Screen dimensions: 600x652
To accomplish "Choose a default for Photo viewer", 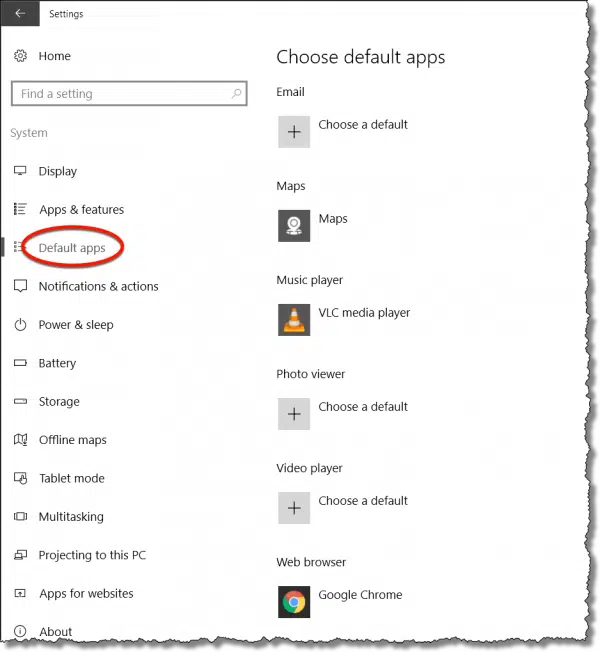I will pos(363,406).
